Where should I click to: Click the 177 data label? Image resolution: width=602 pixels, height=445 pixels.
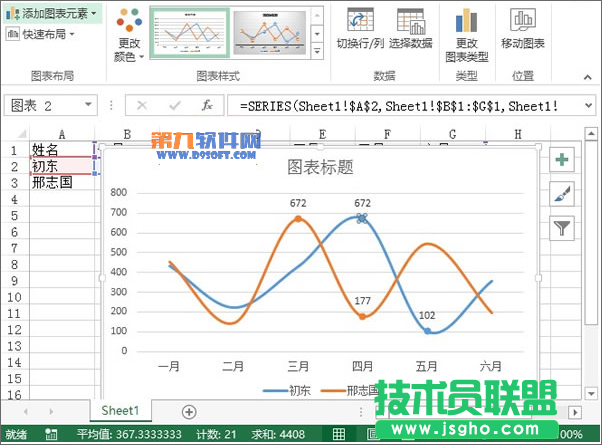[x=362, y=301]
